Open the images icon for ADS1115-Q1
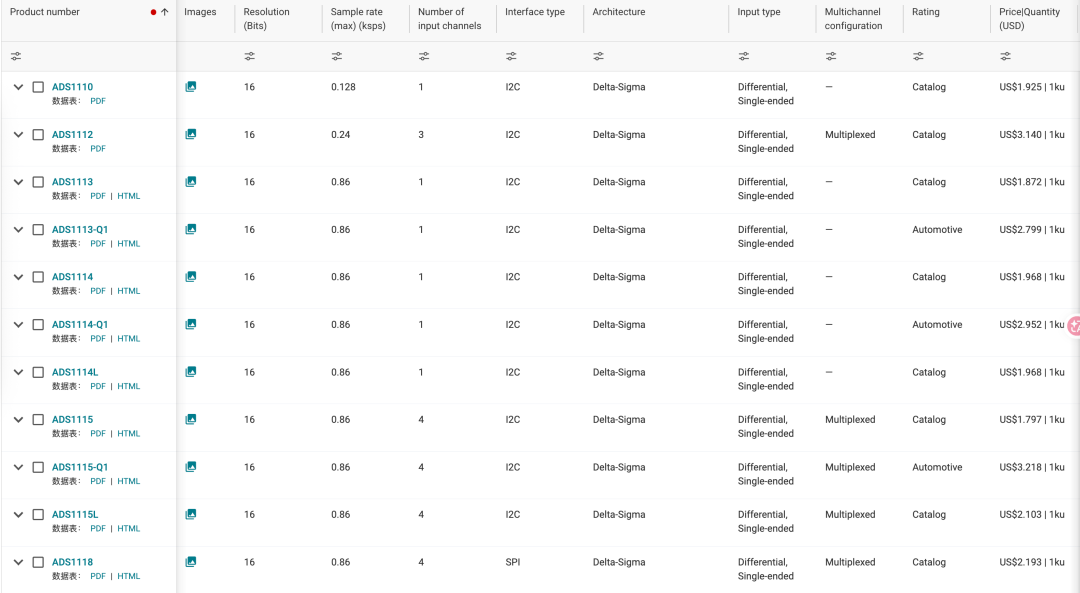Viewport: 1080px width, 593px height. pos(191,467)
